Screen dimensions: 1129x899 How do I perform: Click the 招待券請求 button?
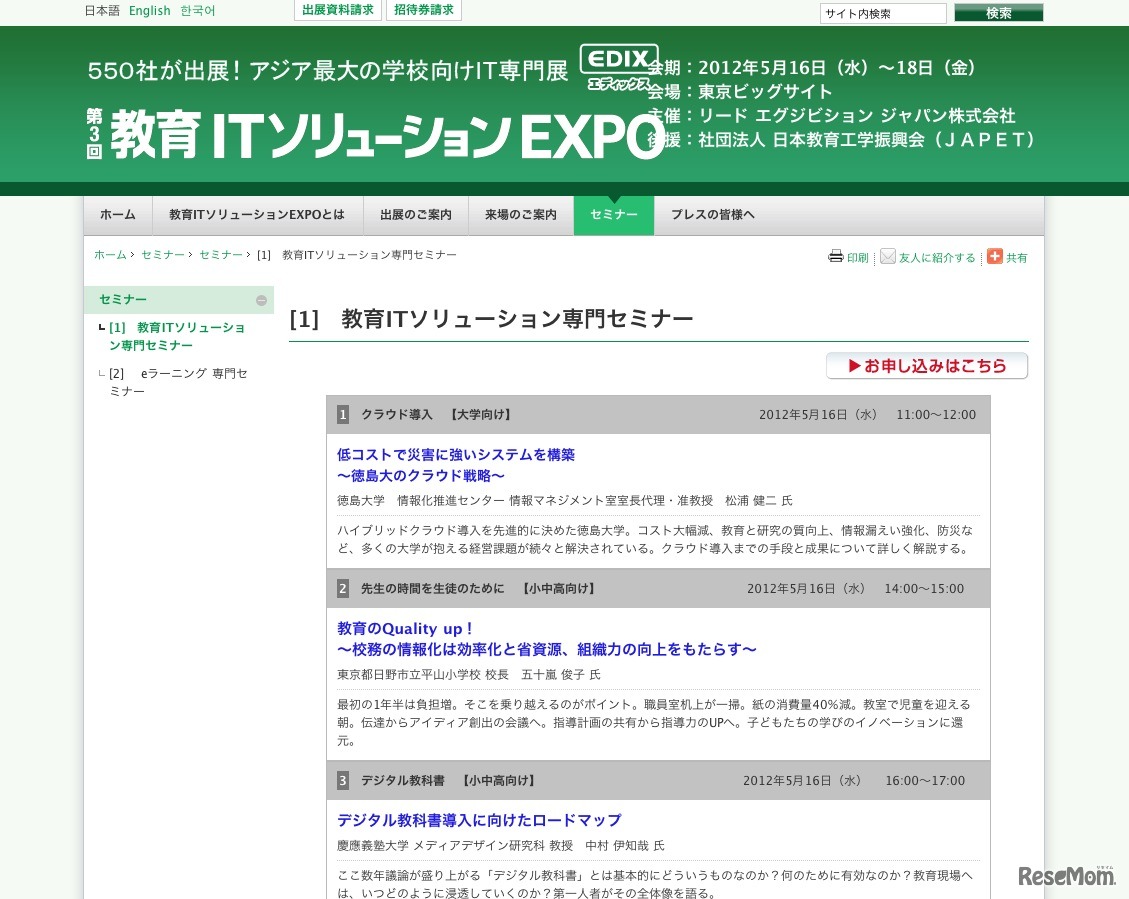[424, 10]
